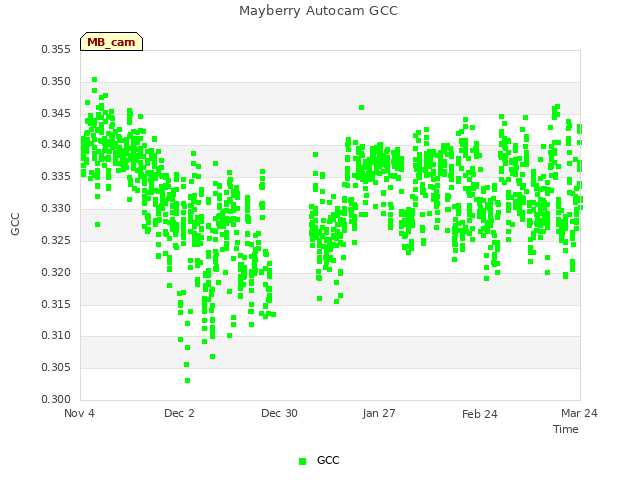Click the 0.325 y-axis tick label

[x=56, y=240]
